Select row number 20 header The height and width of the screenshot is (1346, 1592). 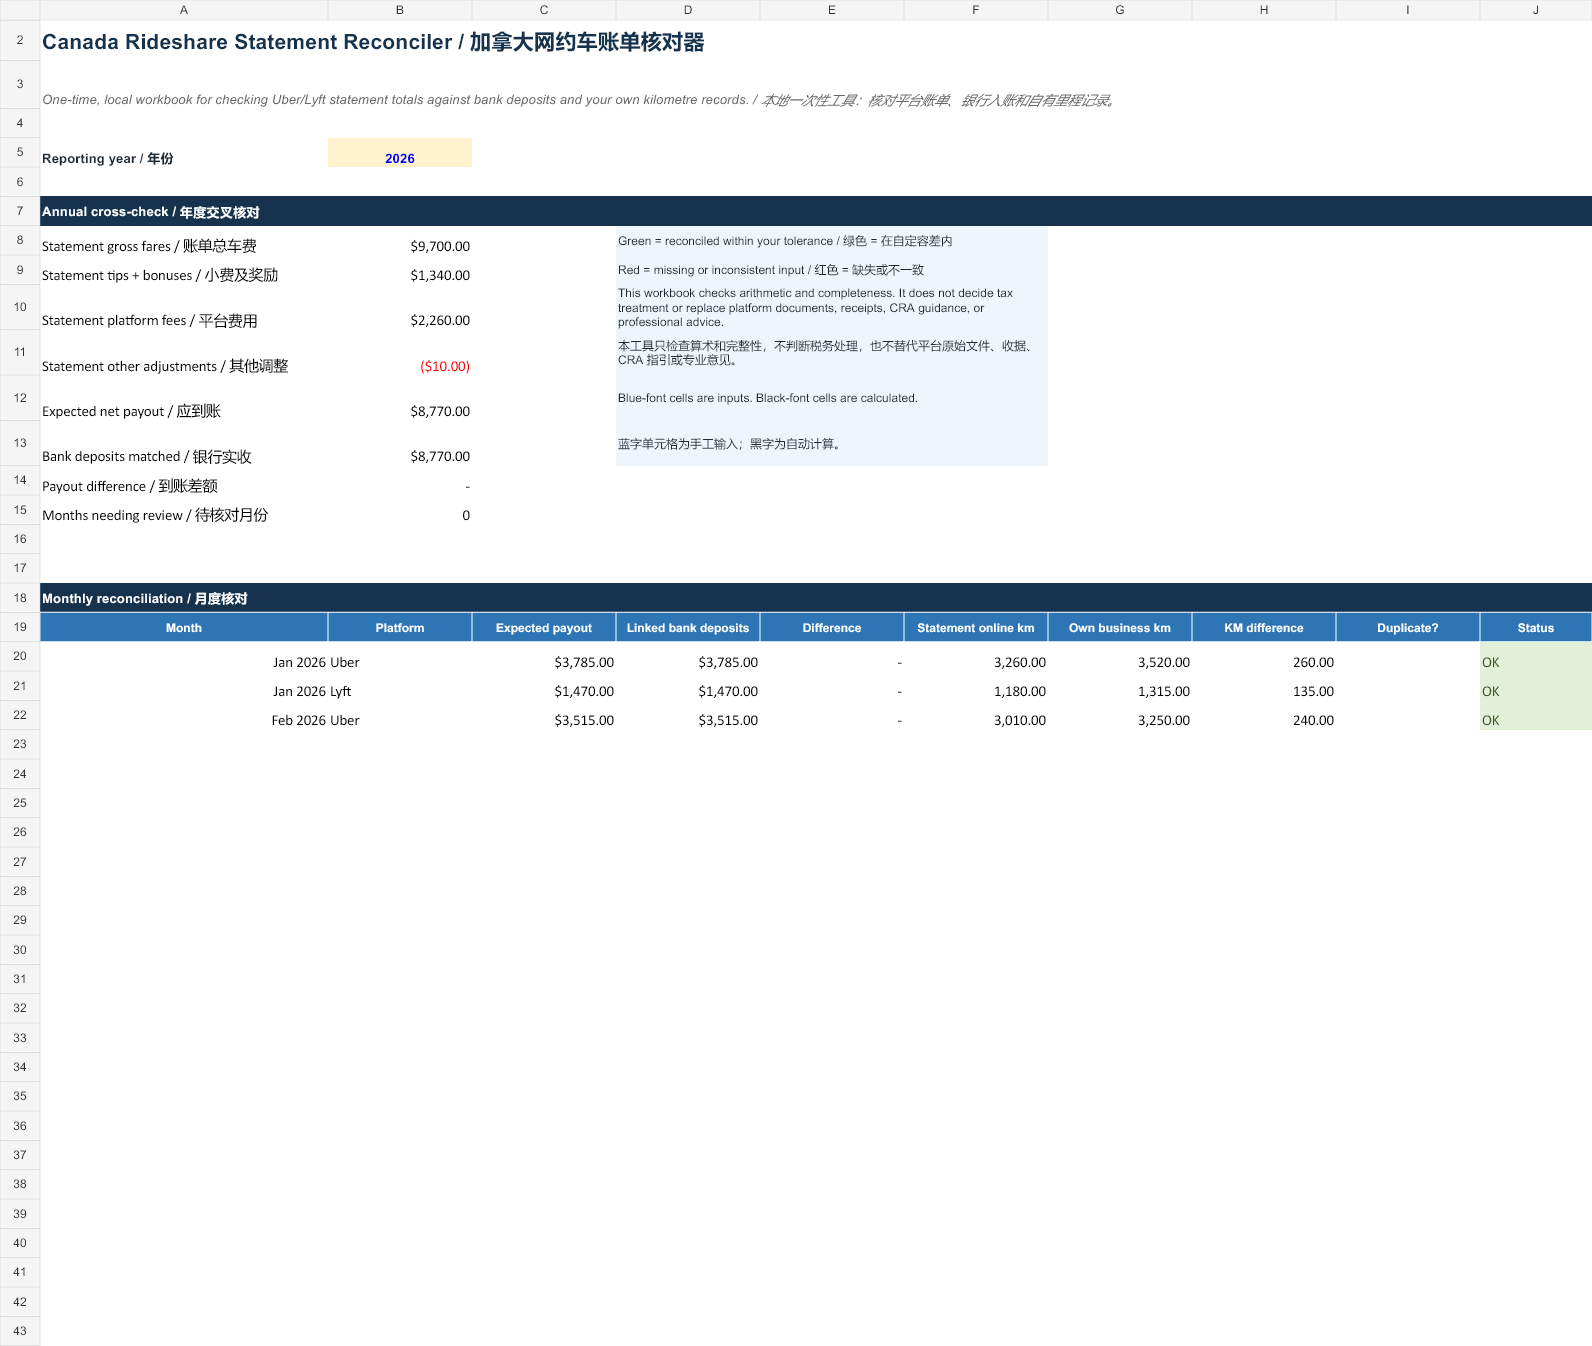click(20, 656)
